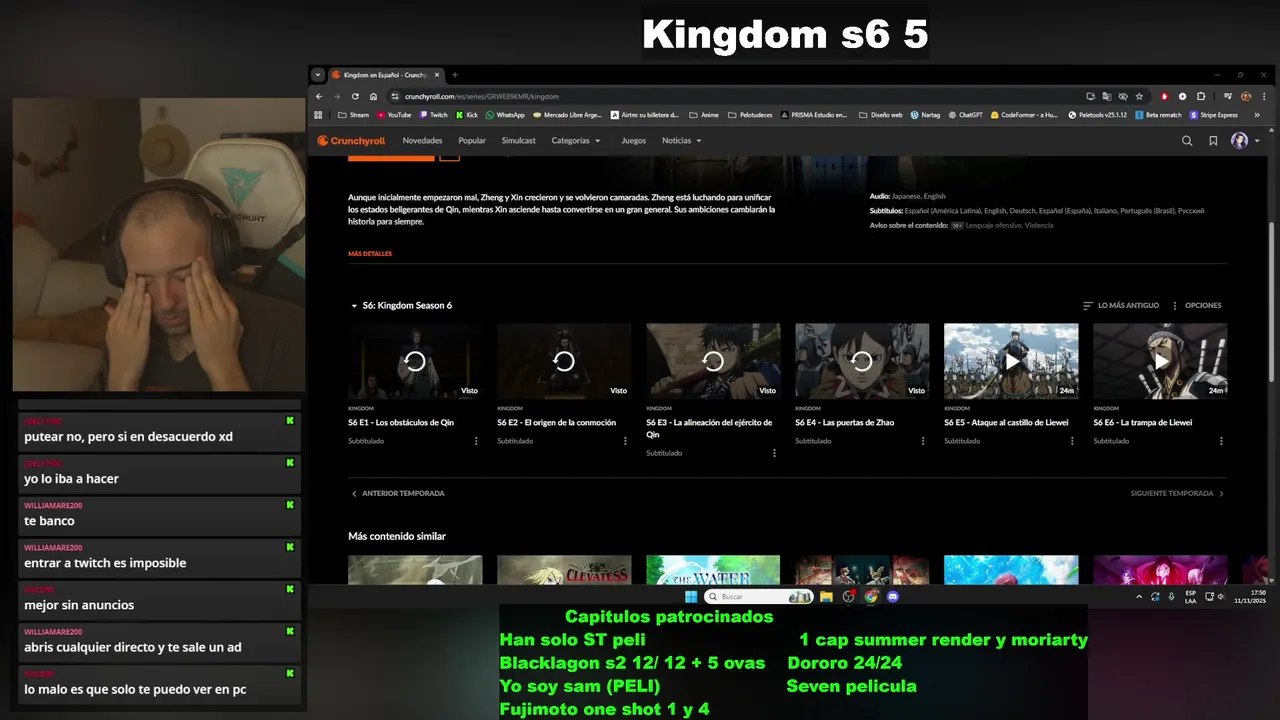Viewport: 1280px width, 720px height.
Task: Click the page vertical scrollbar
Action: click(1271, 300)
